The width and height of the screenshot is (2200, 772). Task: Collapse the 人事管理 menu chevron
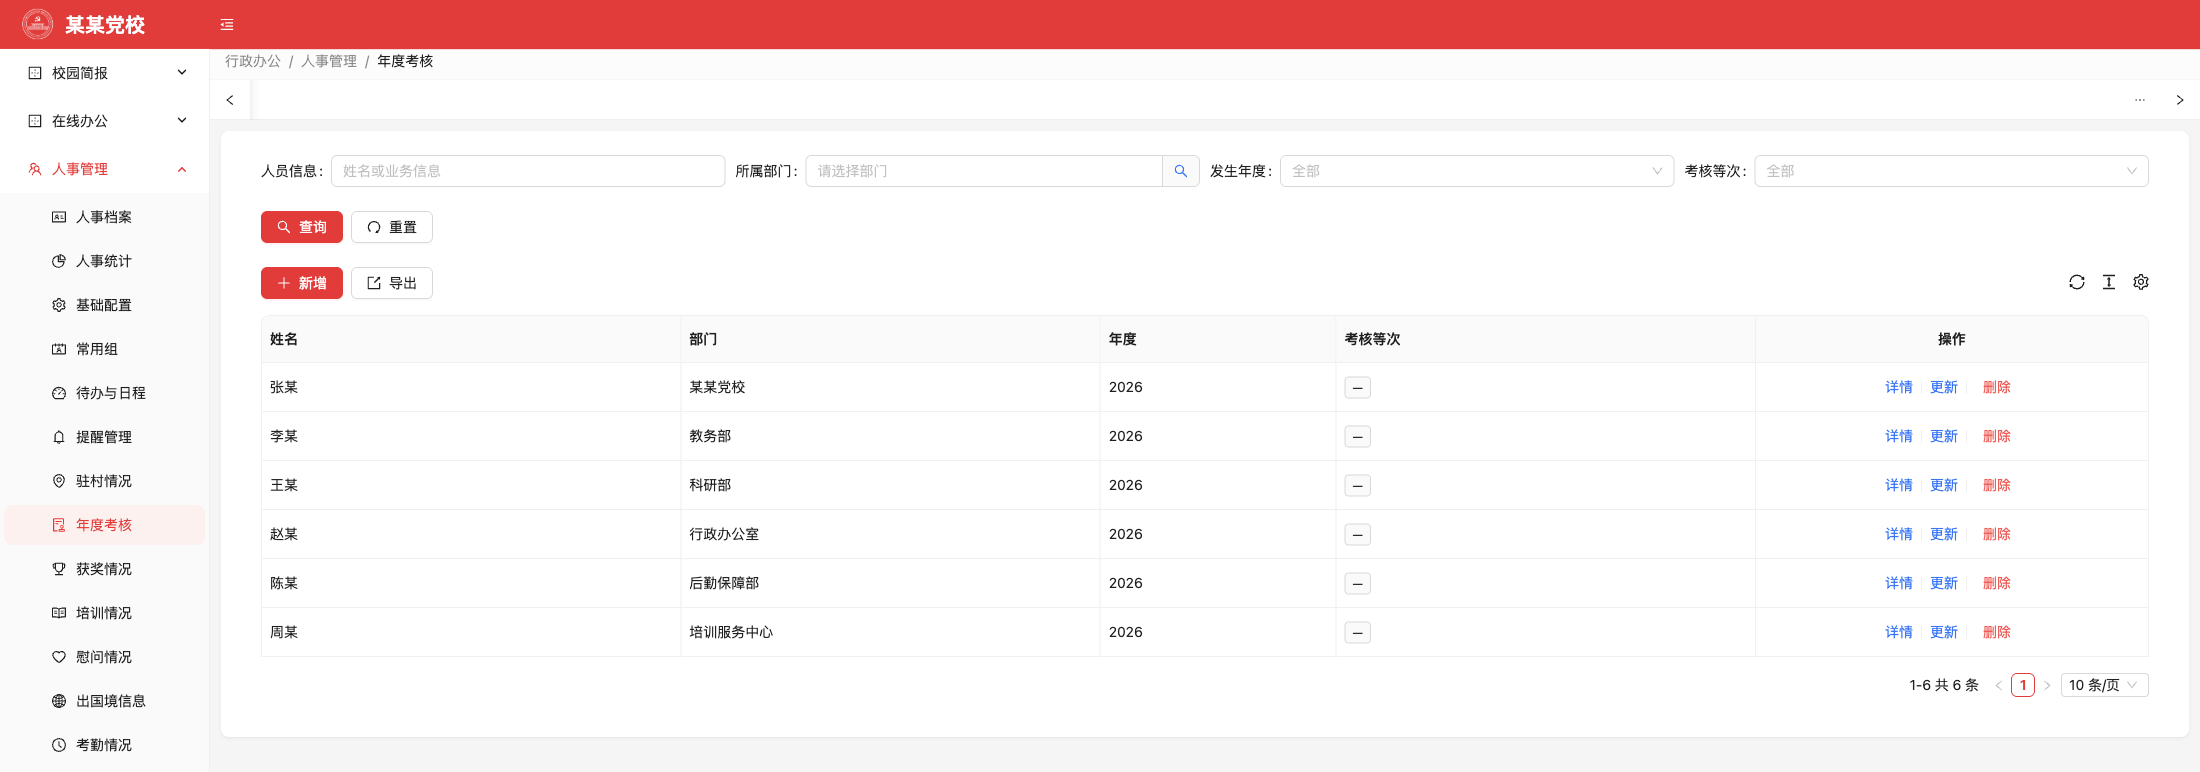tap(182, 169)
